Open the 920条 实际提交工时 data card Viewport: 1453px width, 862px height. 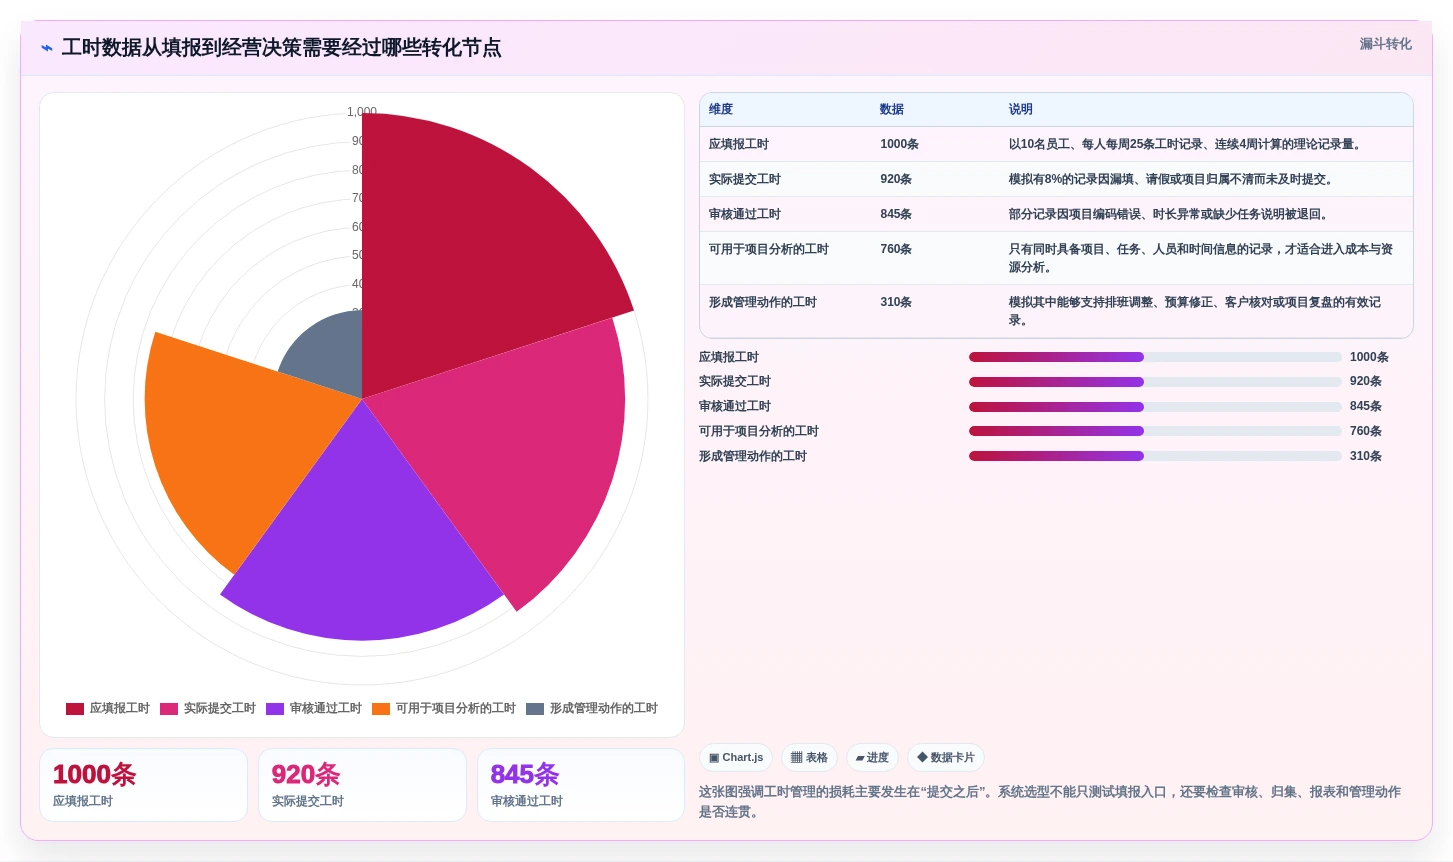coord(362,785)
